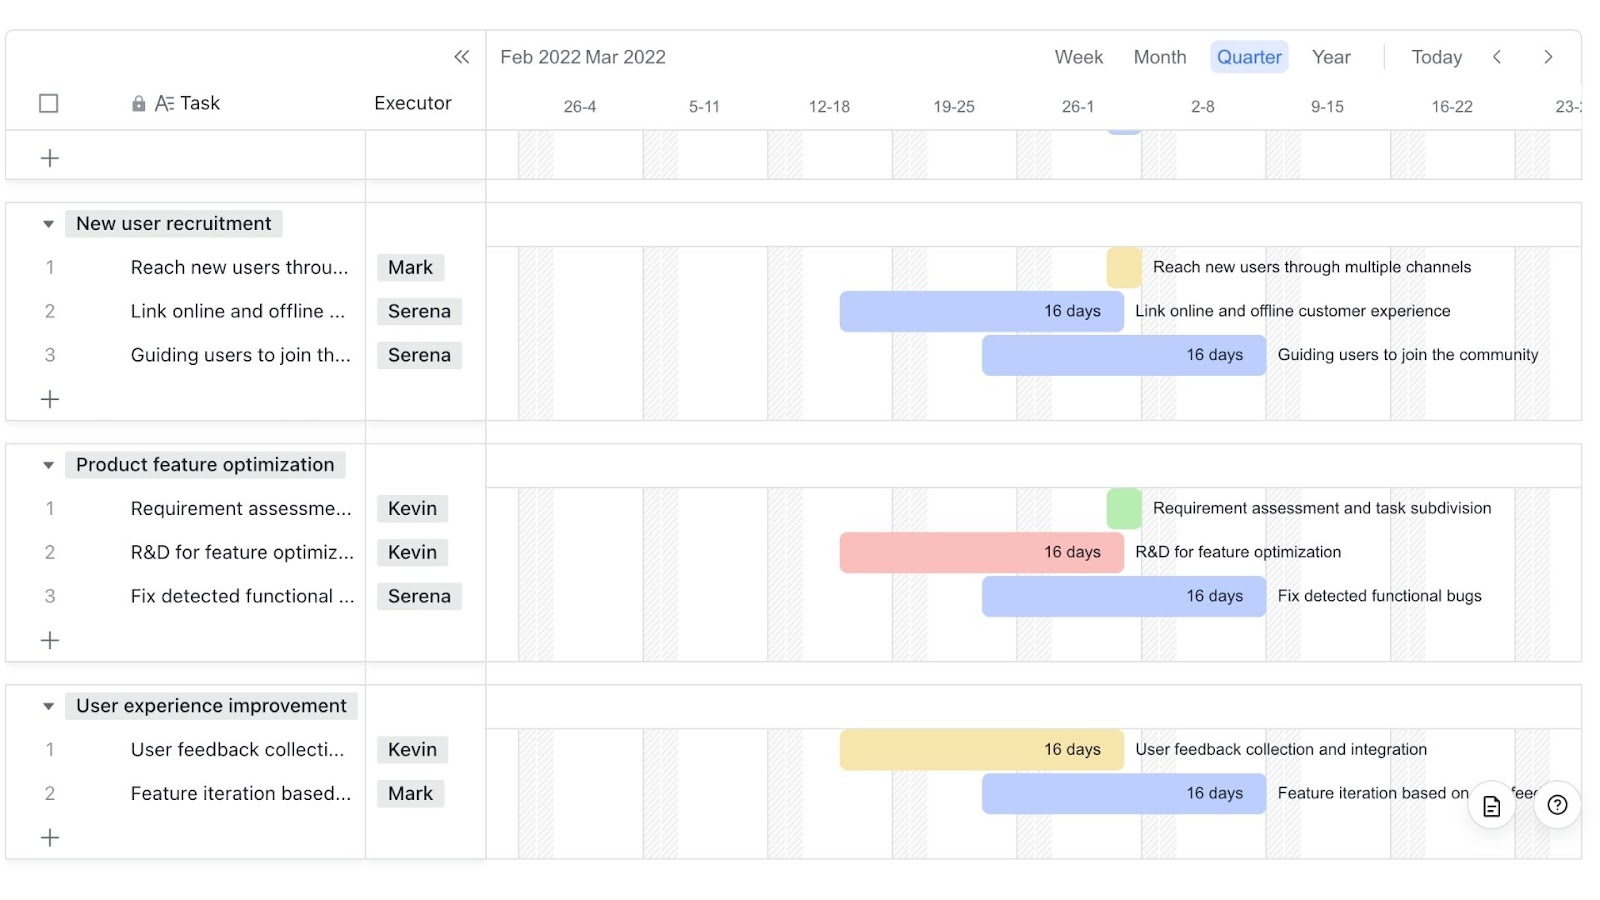
Task: Open task 'User feedback collecti...'
Action: point(237,749)
